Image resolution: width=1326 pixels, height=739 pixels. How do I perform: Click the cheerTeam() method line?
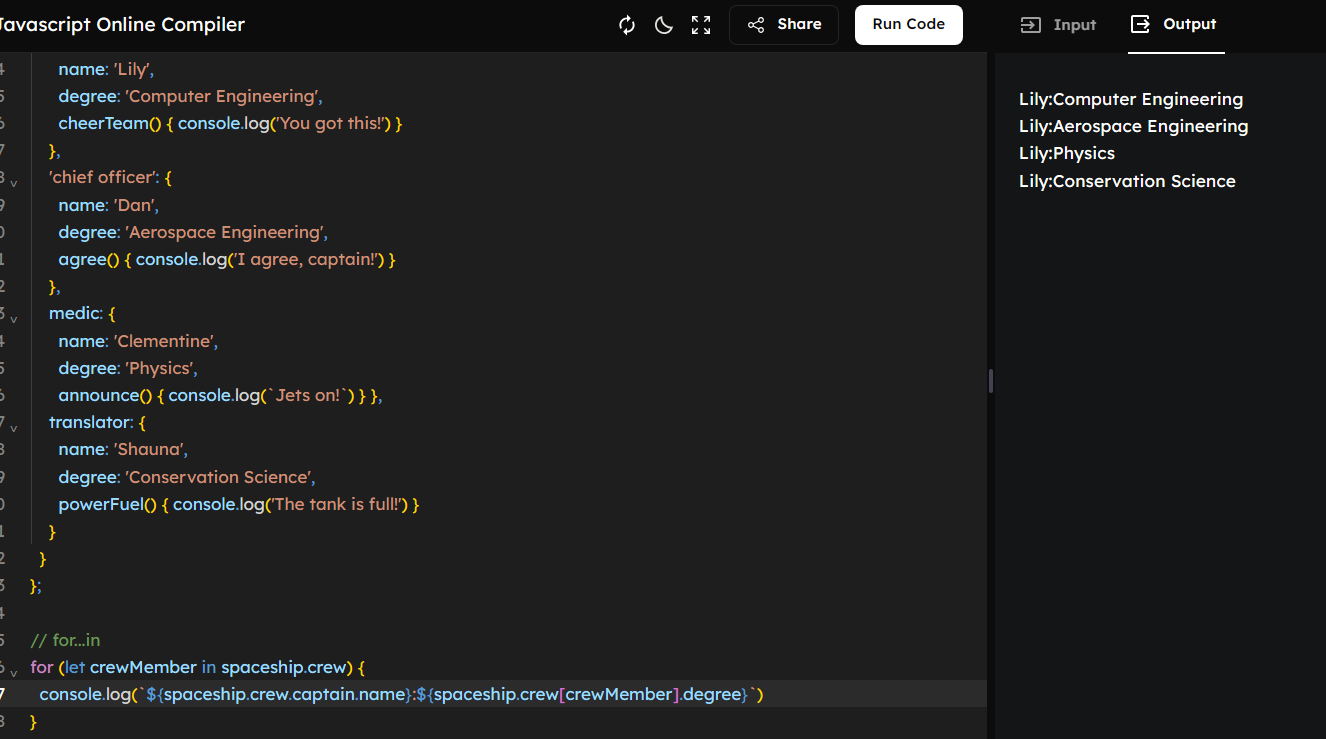pyautogui.click(x=230, y=123)
